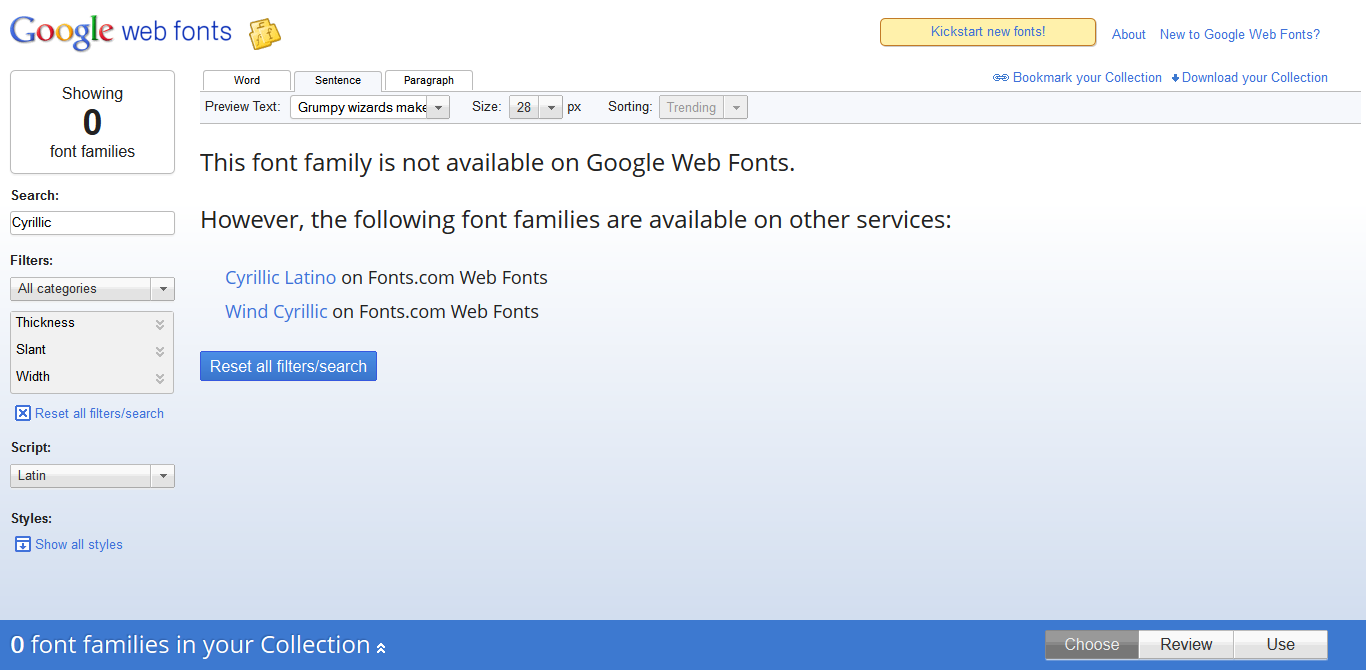The width and height of the screenshot is (1366, 670).
Task: Click the Search field containing Cyrillic
Action: coord(92,223)
